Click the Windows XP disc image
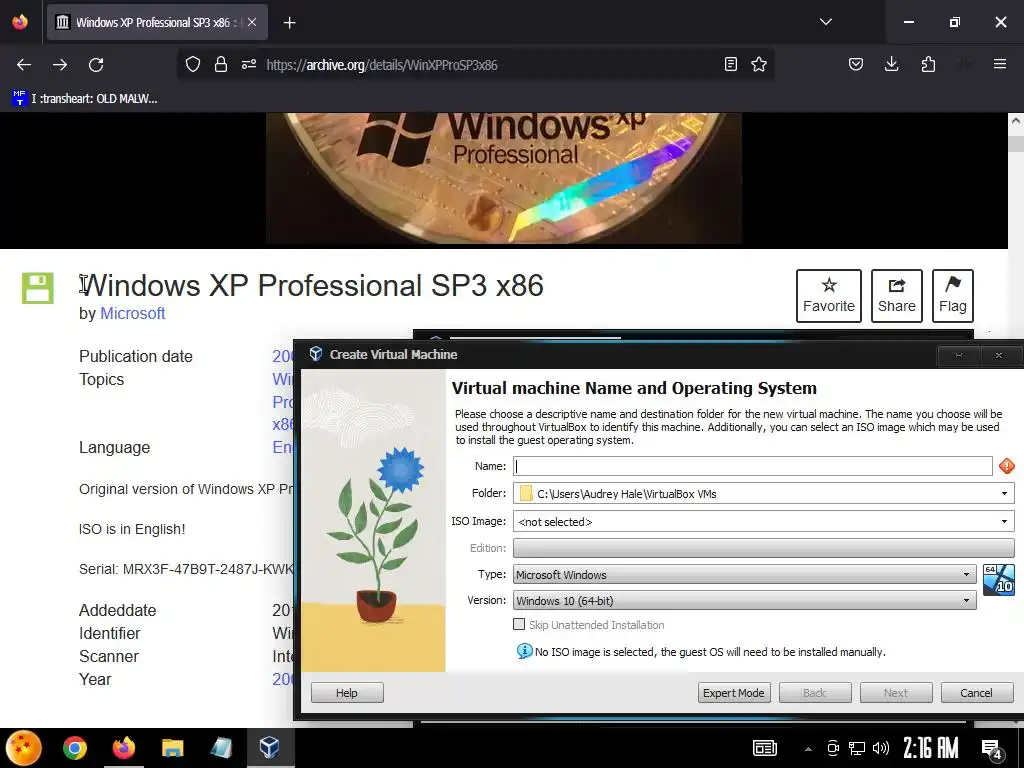1024x768 pixels. (x=504, y=178)
